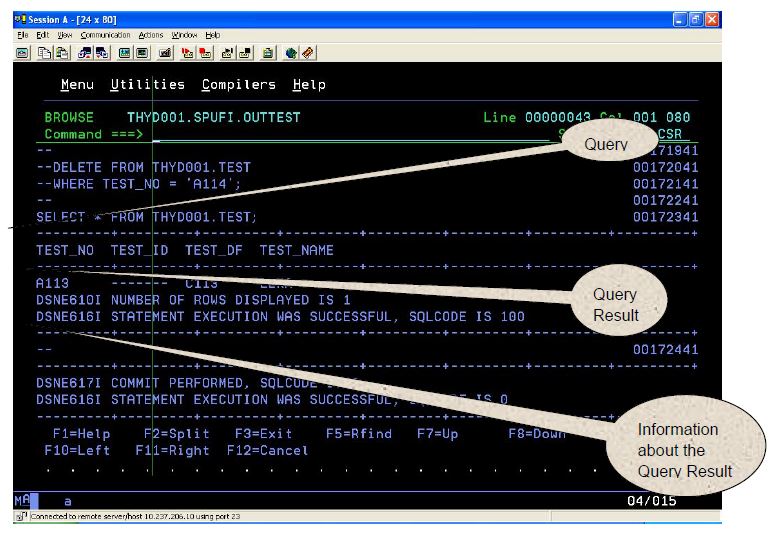Open the Help menu in the menu bar
The image size is (775, 534).
[213, 35]
